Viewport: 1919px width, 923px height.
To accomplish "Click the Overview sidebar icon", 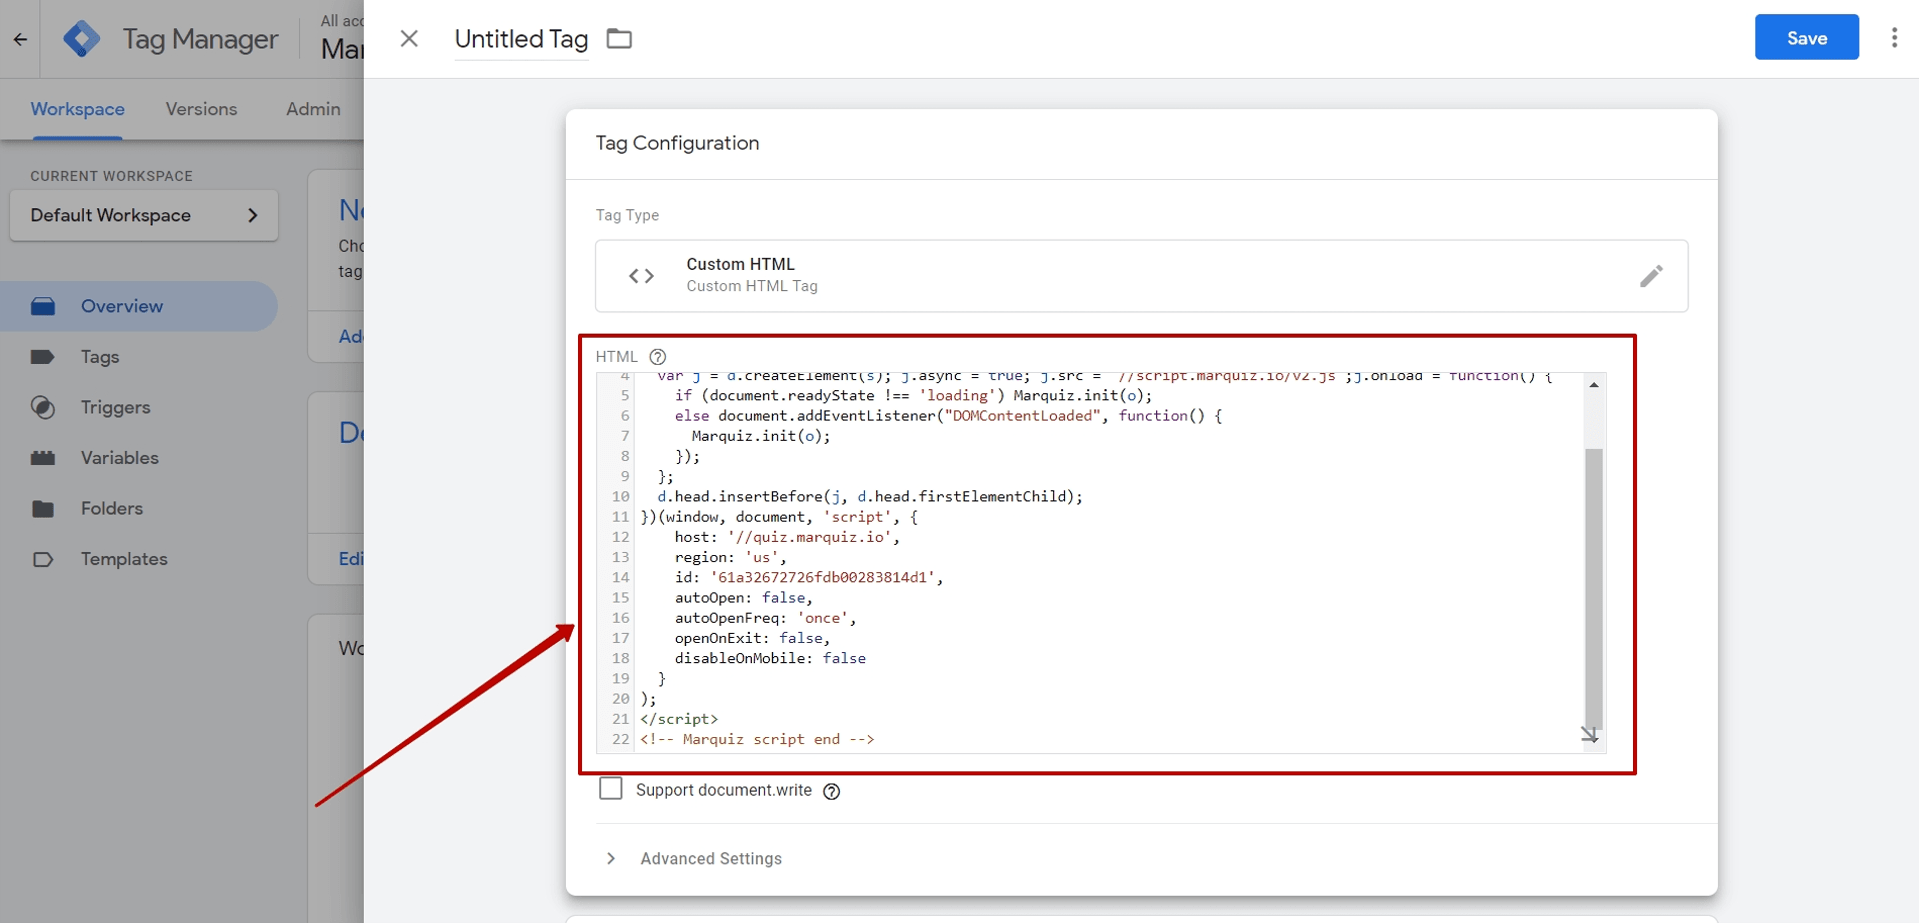I will pyautogui.click(x=43, y=306).
